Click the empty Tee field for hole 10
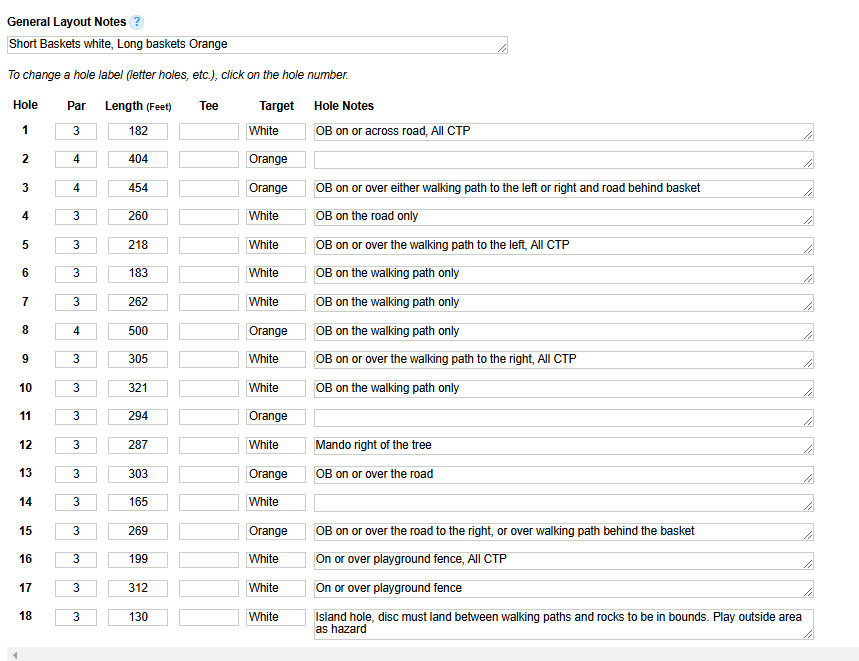 point(209,388)
